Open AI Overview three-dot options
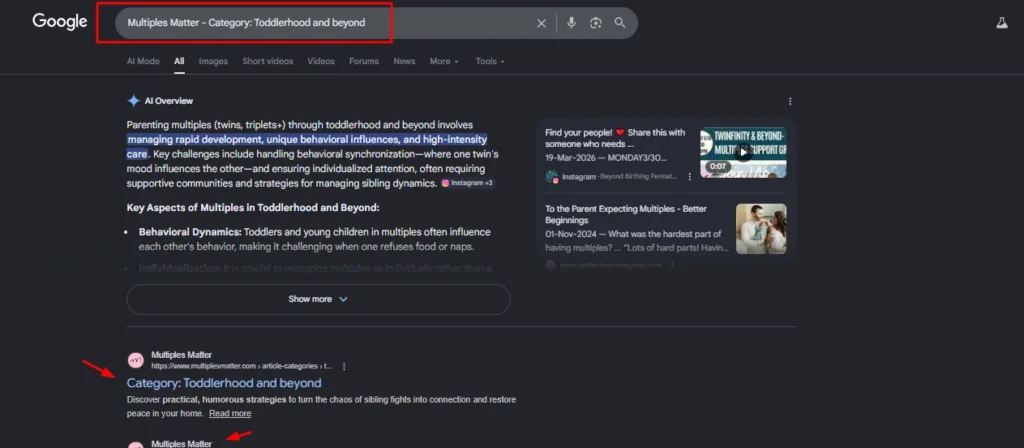The image size is (1024, 448). pyautogui.click(x=790, y=101)
